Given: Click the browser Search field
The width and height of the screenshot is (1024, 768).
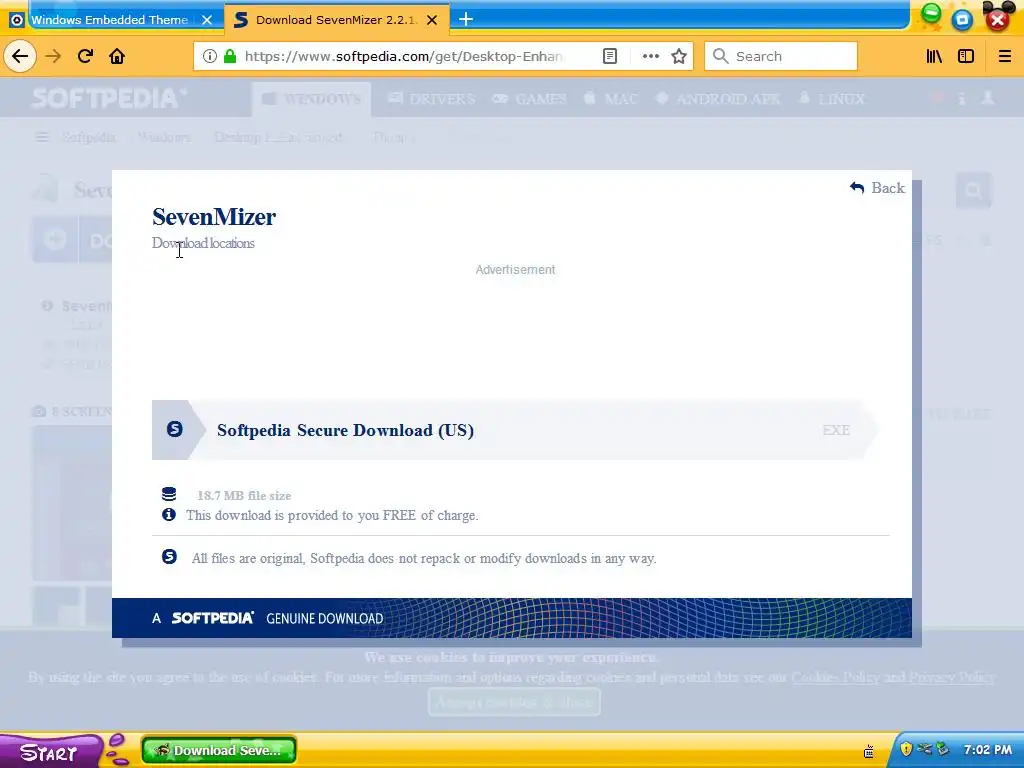Looking at the screenshot, I should pyautogui.click(x=781, y=56).
